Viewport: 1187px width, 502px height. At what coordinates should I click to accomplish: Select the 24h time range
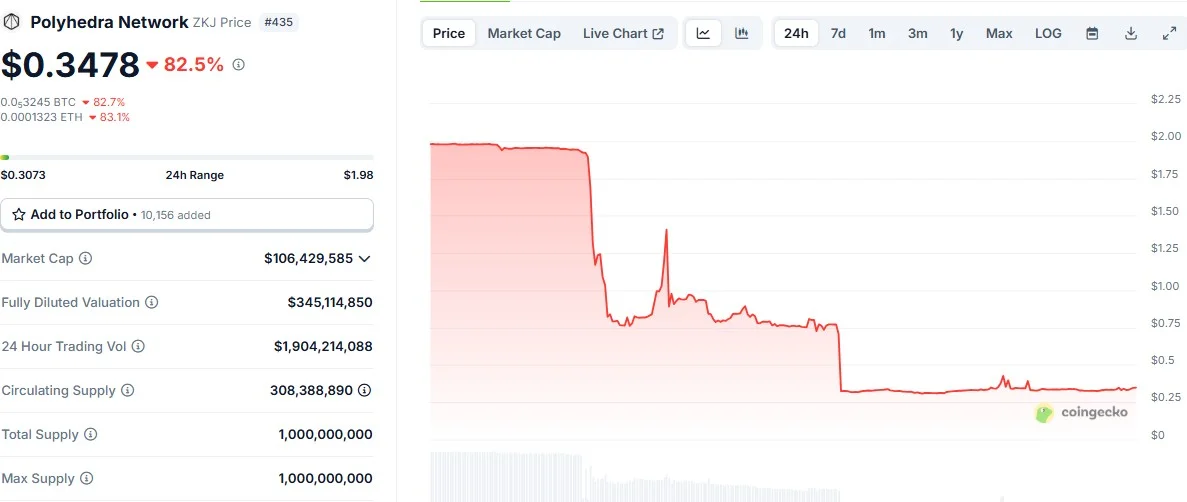[796, 33]
